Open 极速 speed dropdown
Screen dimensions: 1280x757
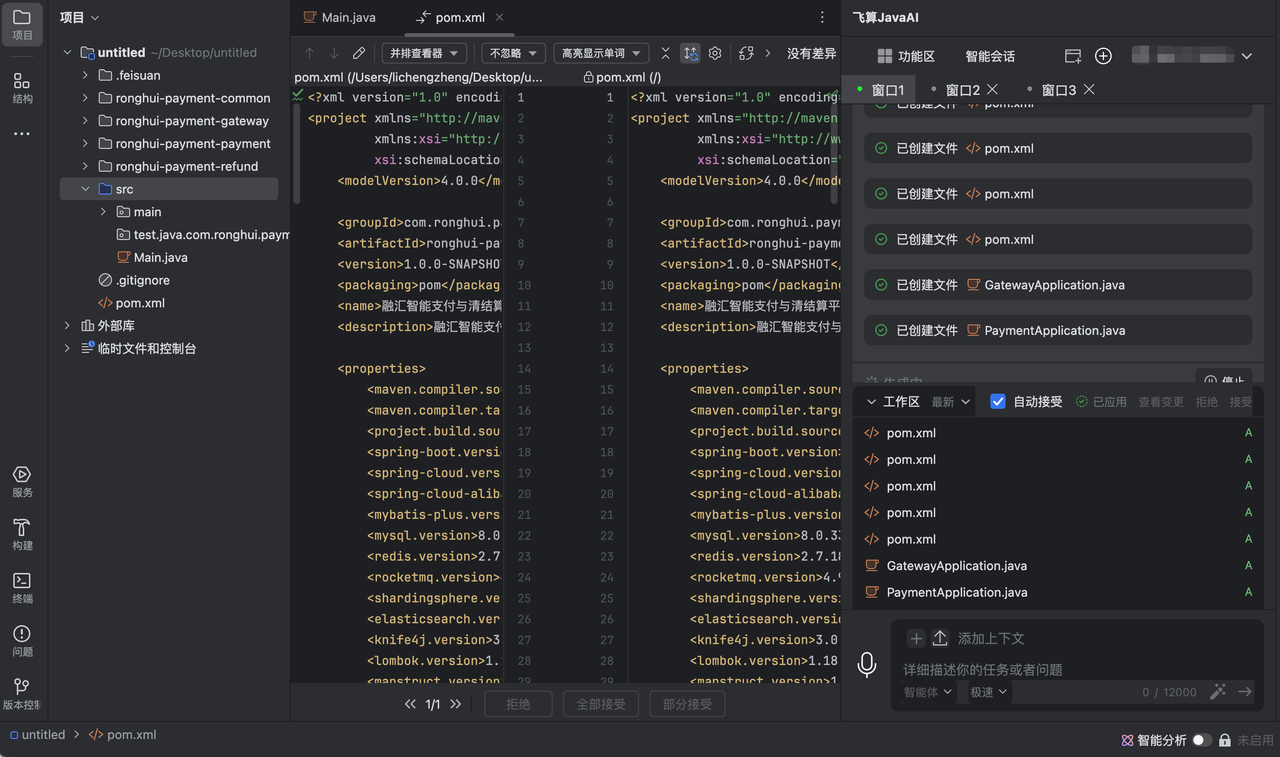click(989, 692)
